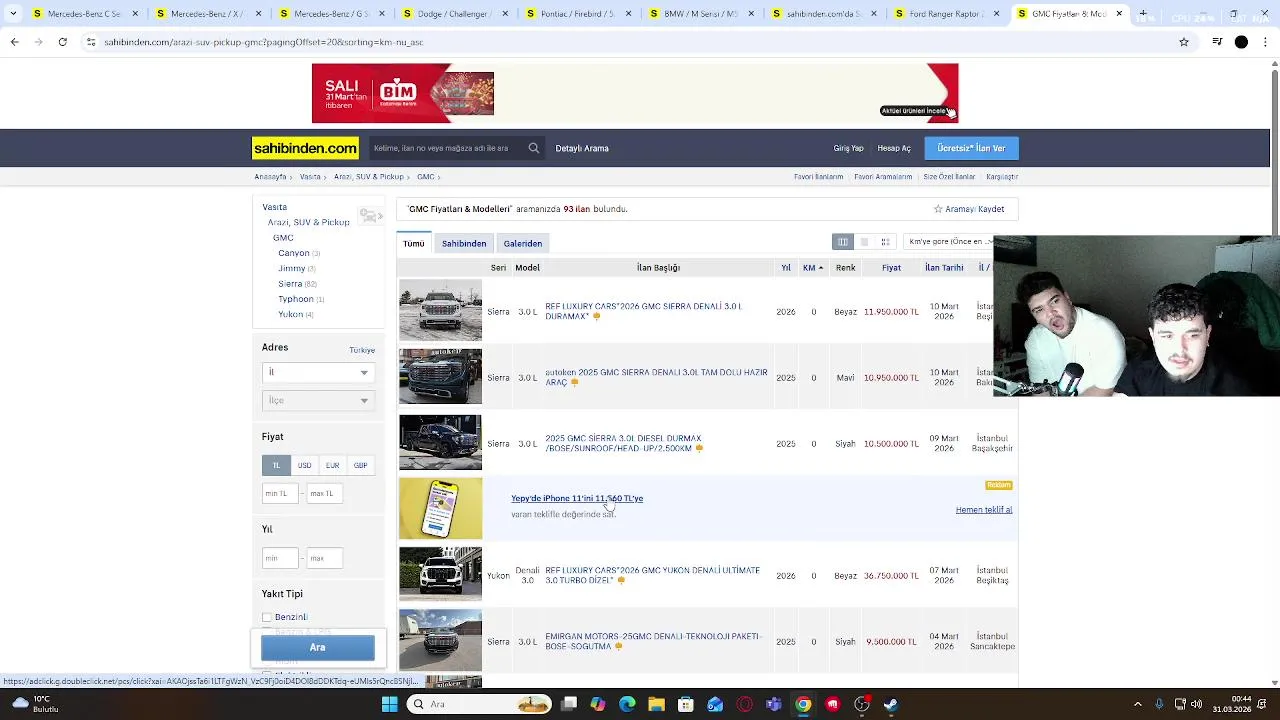Open Microsoft Store from the taskbar

[685, 704]
